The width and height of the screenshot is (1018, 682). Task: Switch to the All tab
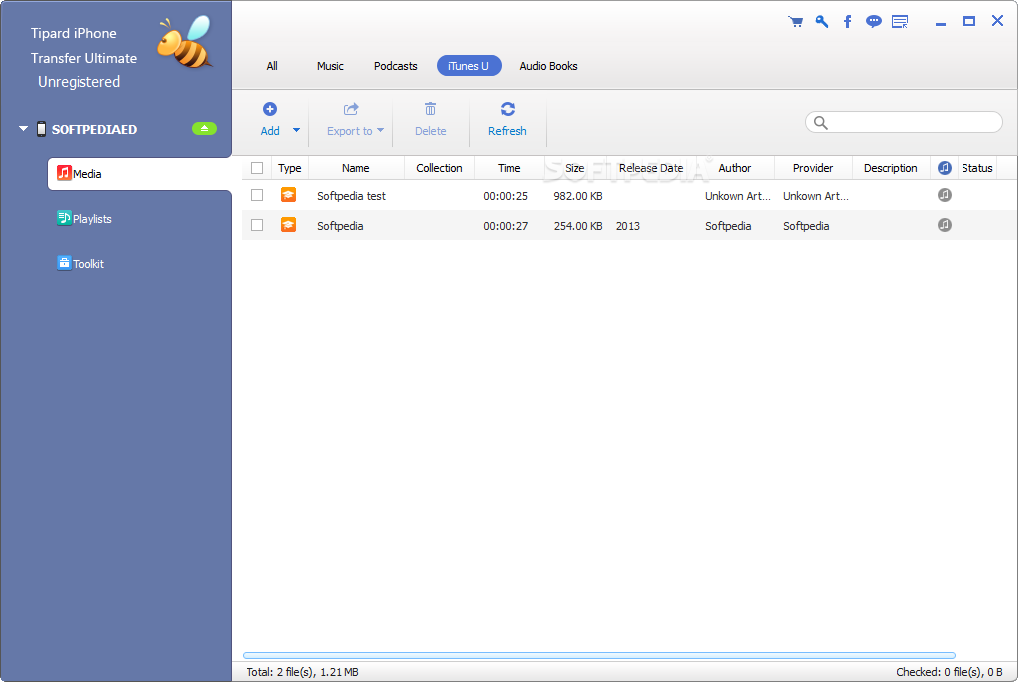pyautogui.click(x=272, y=66)
